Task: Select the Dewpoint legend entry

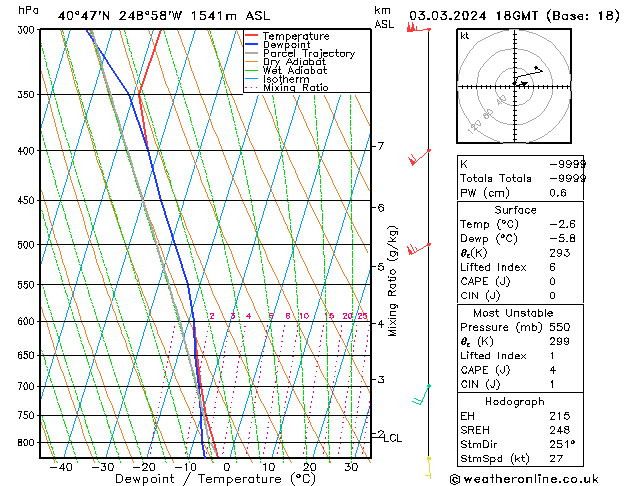Action: click(290, 45)
